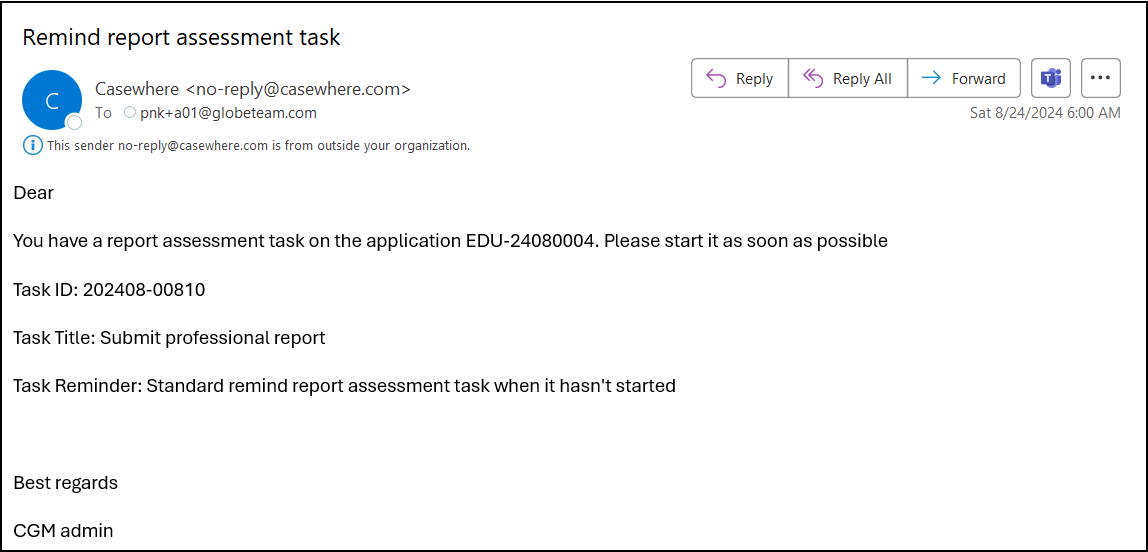
Task: Click the Reply button
Action: [x=740, y=78]
